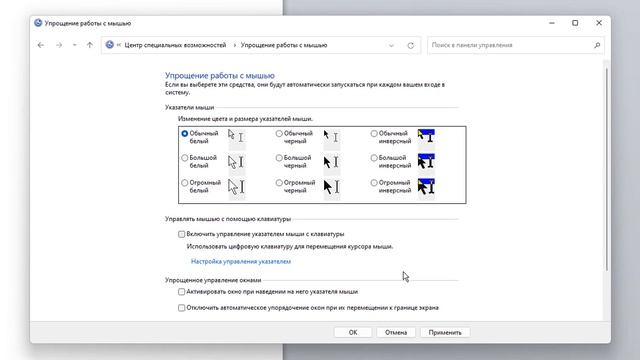The height and width of the screenshot is (360, 640).
Task: Go up one level with the up arrow
Action: [x=90, y=45]
